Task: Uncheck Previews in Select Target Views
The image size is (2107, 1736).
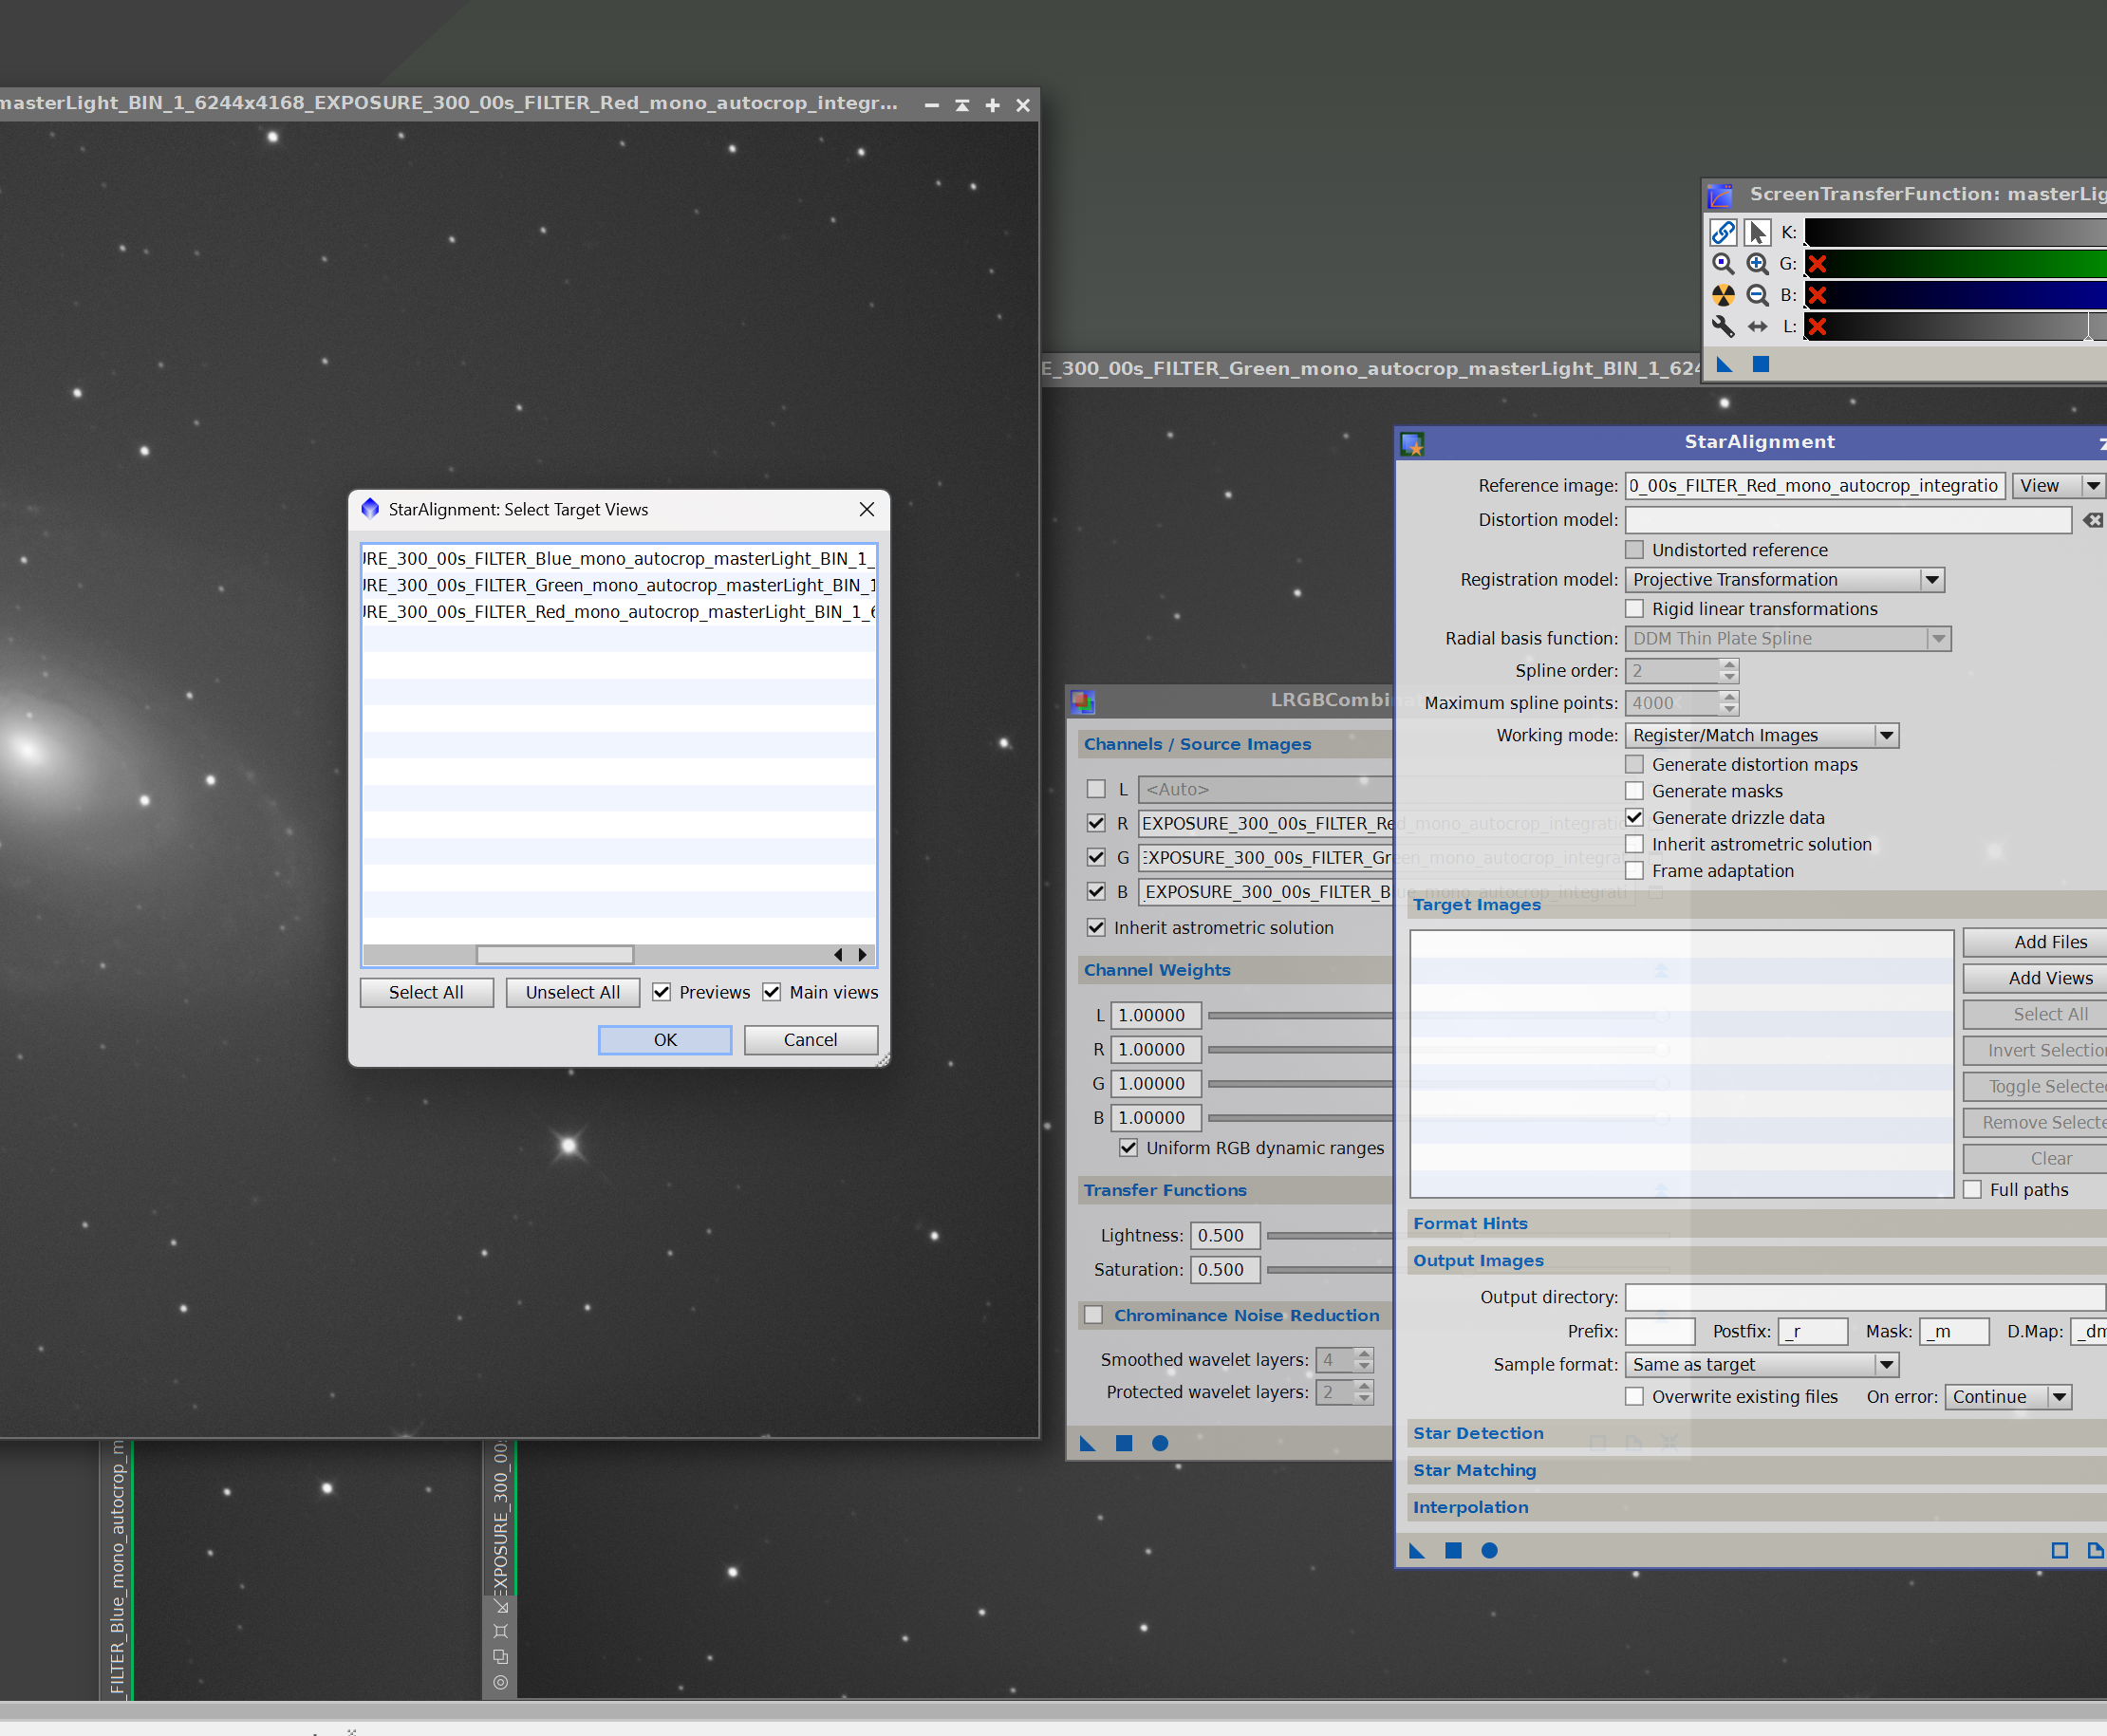Action: click(x=661, y=992)
